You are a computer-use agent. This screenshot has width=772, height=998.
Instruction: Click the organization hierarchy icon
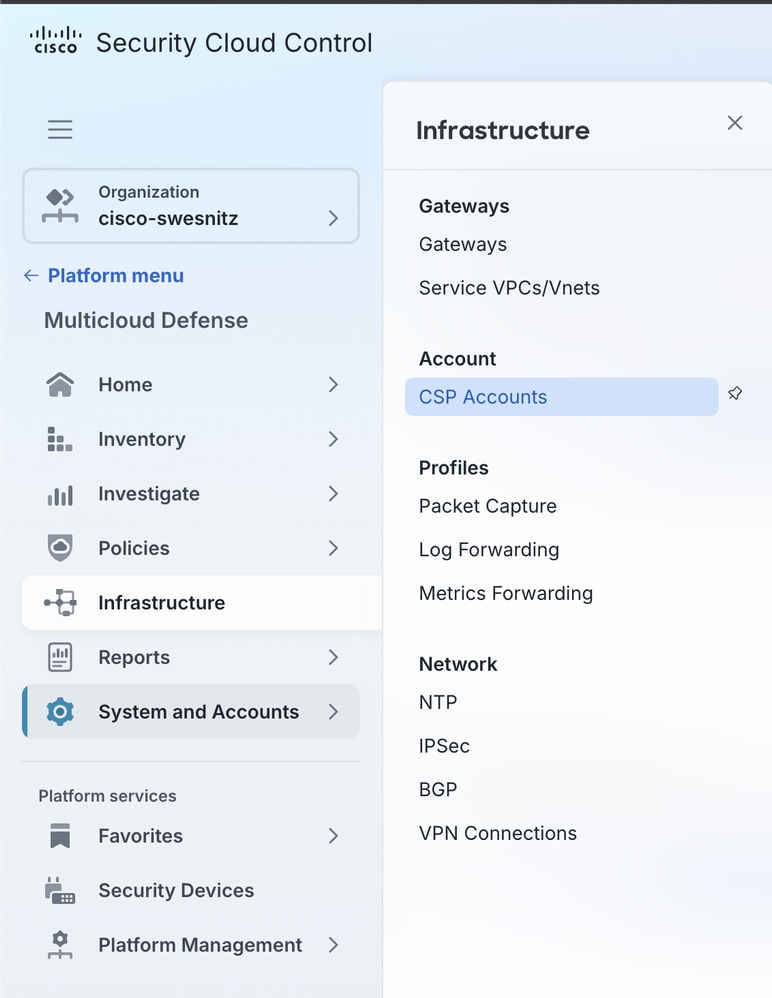point(60,206)
